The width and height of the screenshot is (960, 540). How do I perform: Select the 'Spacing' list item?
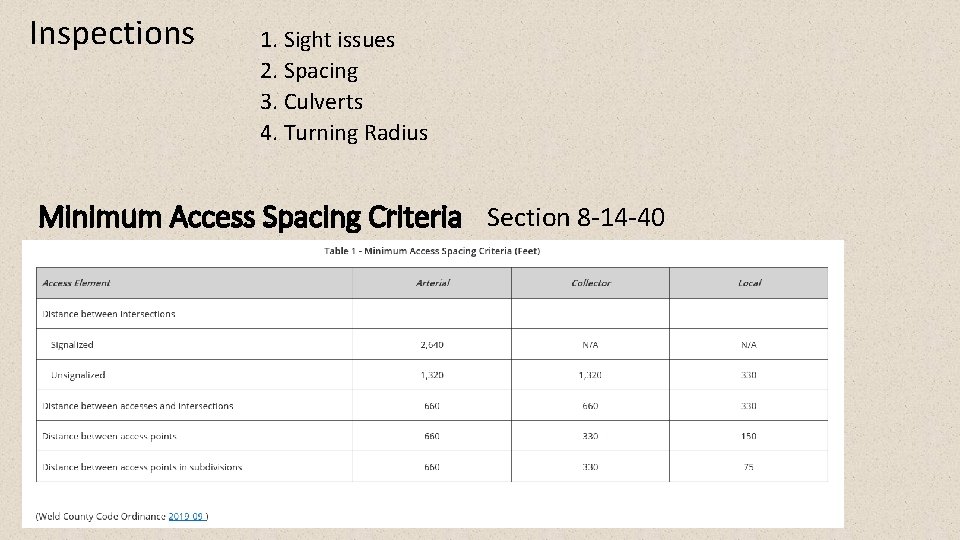309,71
